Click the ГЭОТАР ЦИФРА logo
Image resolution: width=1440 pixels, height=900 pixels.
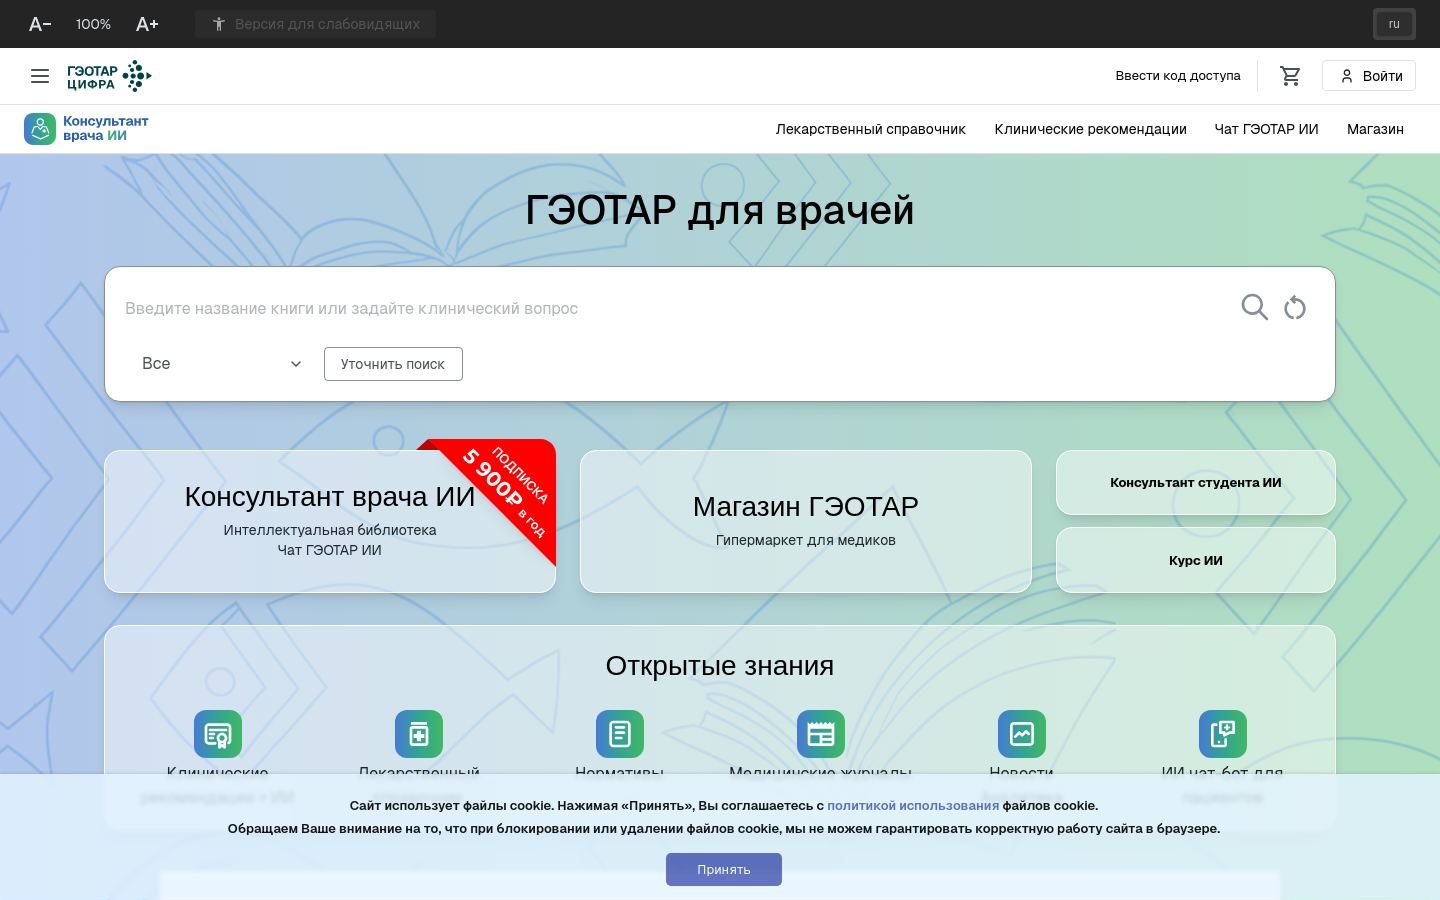pos(109,76)
